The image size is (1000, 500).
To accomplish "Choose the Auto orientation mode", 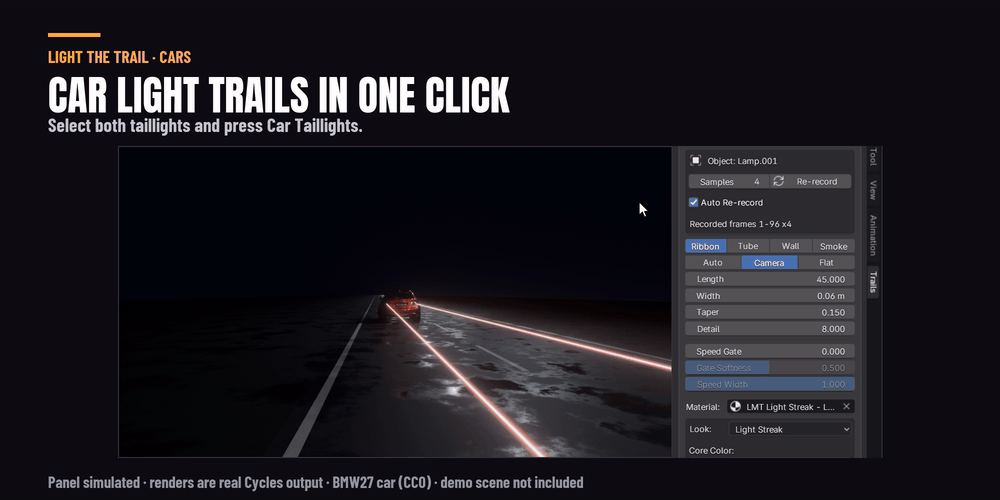I will pos(713,263).
